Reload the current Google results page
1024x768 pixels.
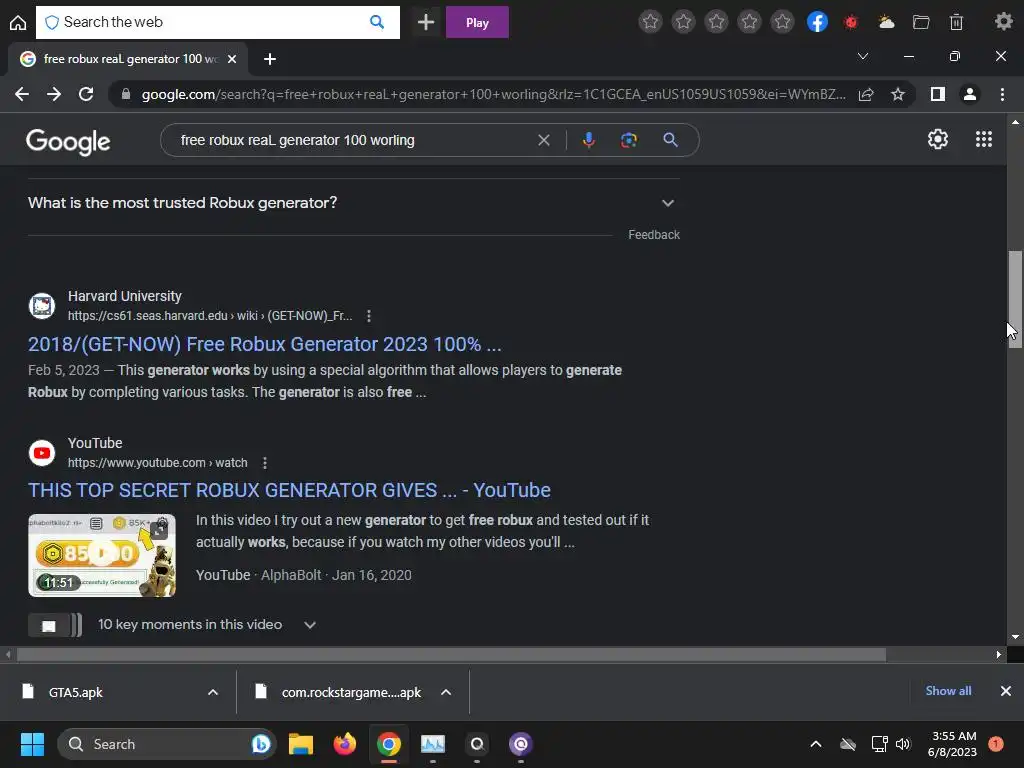pos(86,94)
